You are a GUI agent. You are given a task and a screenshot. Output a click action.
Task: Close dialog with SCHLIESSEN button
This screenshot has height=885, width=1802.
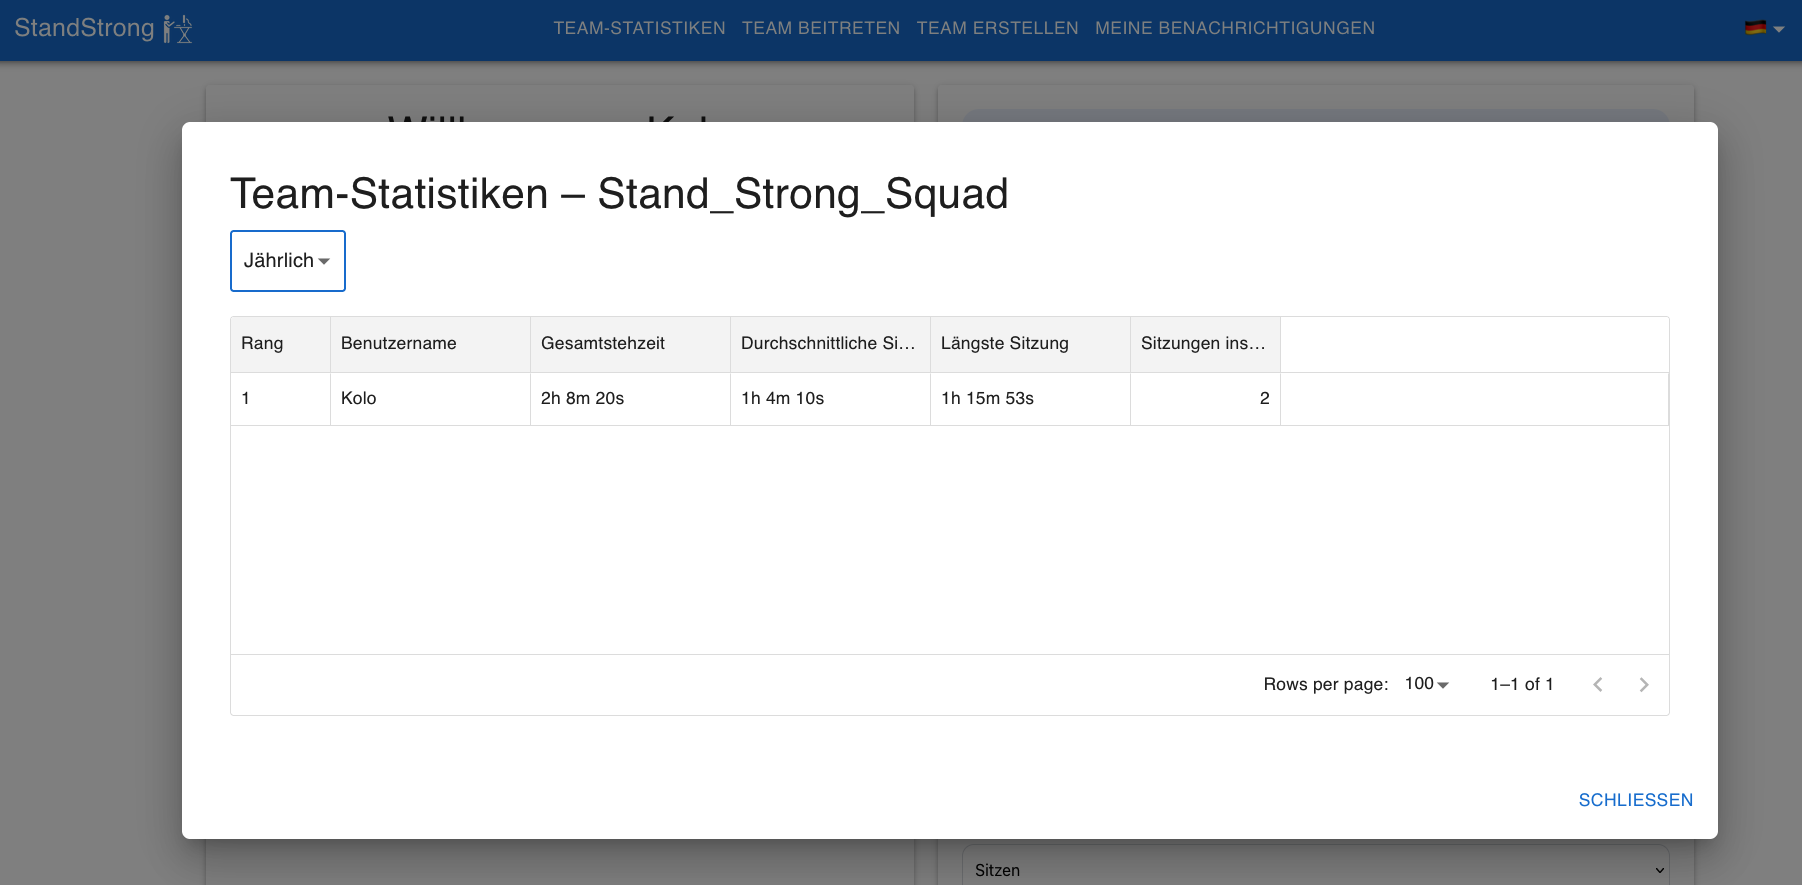(1636, 800)
